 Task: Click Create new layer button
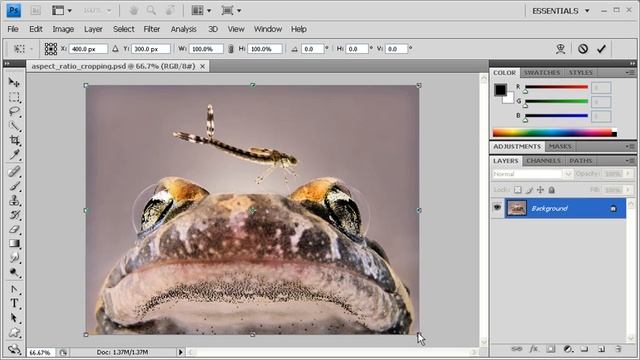[601, 349]
